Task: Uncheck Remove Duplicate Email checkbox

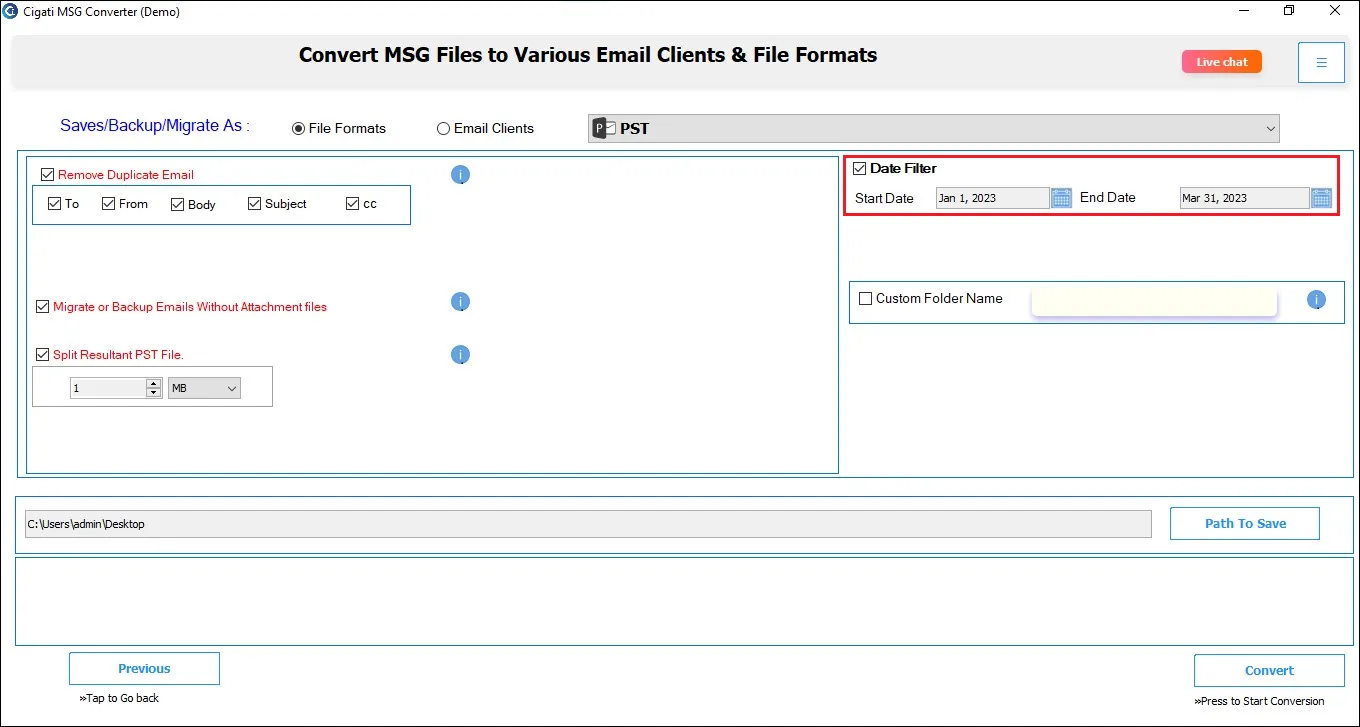Action: coord(47,174)
